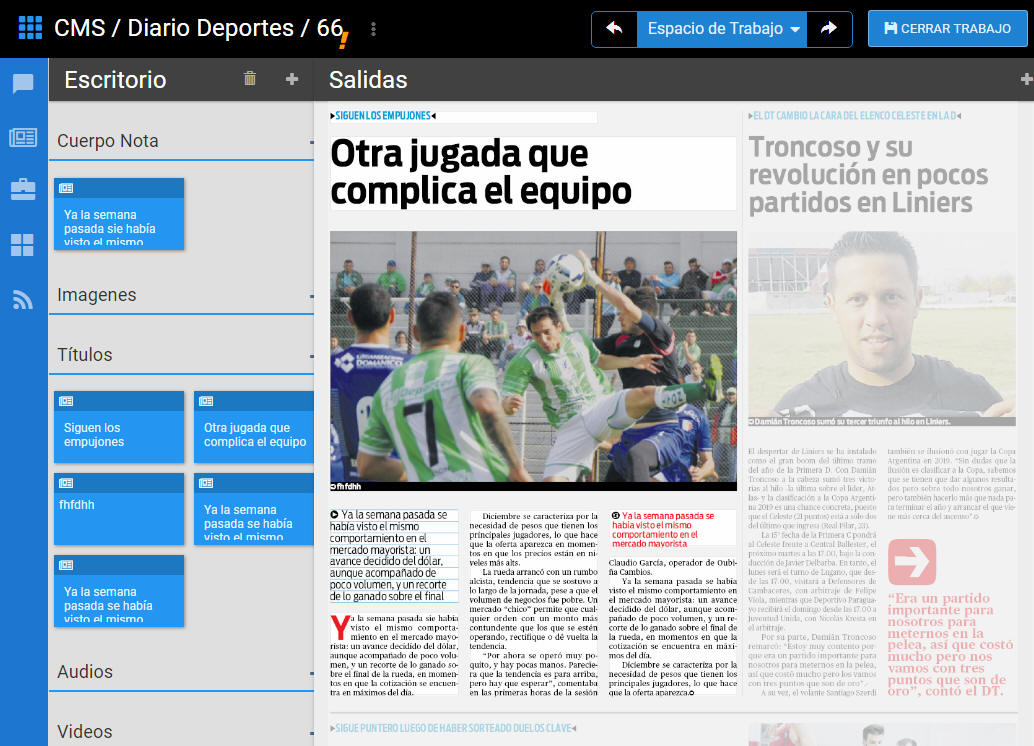Click the red arrow icon in Troncoso article
This screenshot has width=1034, height=746.
tap(912, 562)
